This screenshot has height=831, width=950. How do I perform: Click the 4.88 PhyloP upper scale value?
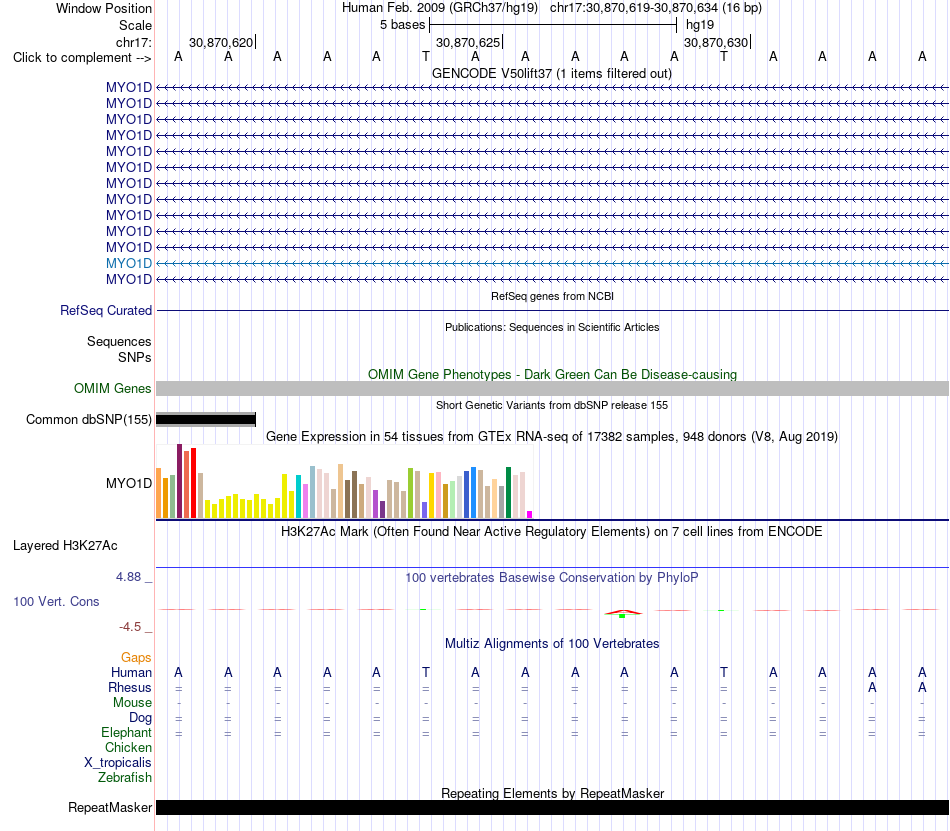pyautogui.click(x=128, y=577)
